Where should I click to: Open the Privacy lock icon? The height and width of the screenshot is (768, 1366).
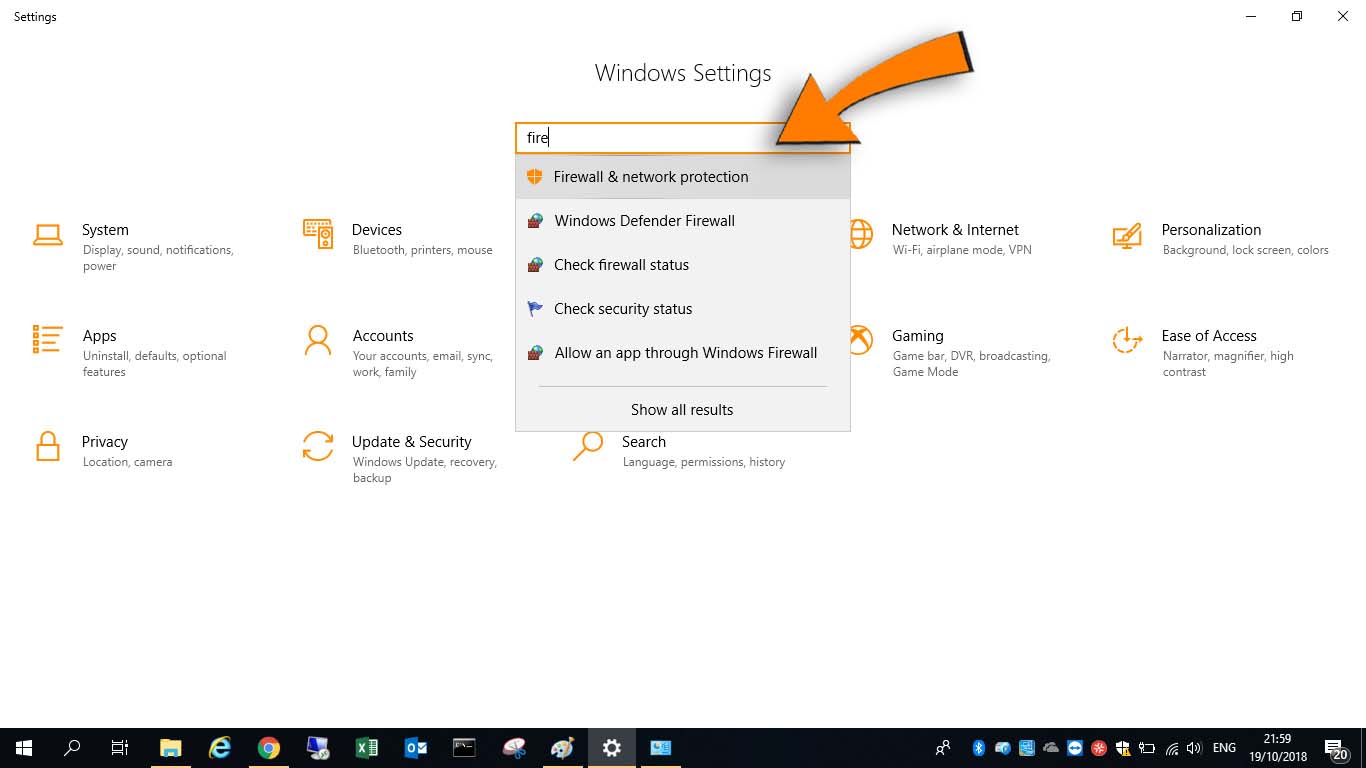pyautogui.click(x=47, y=446)
